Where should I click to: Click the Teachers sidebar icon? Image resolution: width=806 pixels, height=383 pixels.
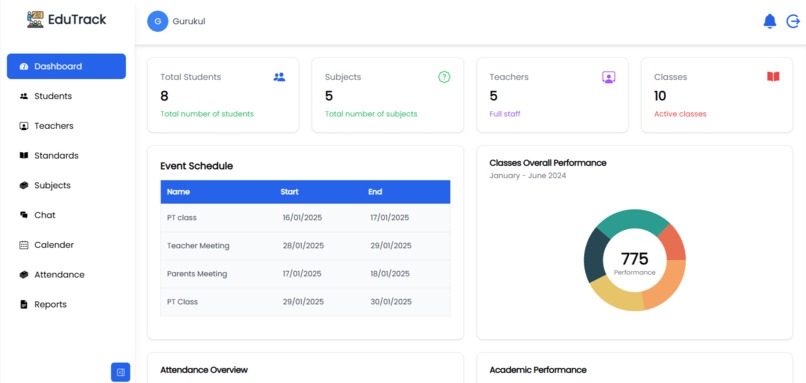click(24, 126)
